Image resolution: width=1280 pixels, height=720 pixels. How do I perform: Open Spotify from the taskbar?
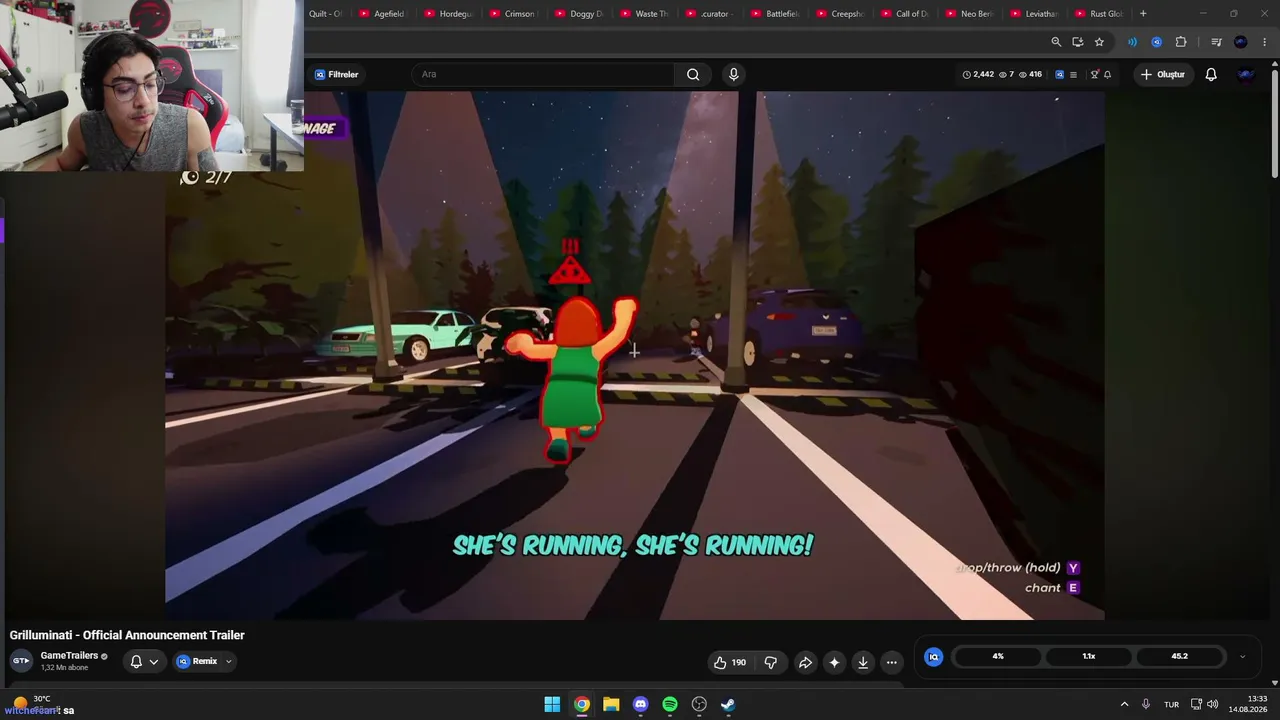click(x=670, y=704)
